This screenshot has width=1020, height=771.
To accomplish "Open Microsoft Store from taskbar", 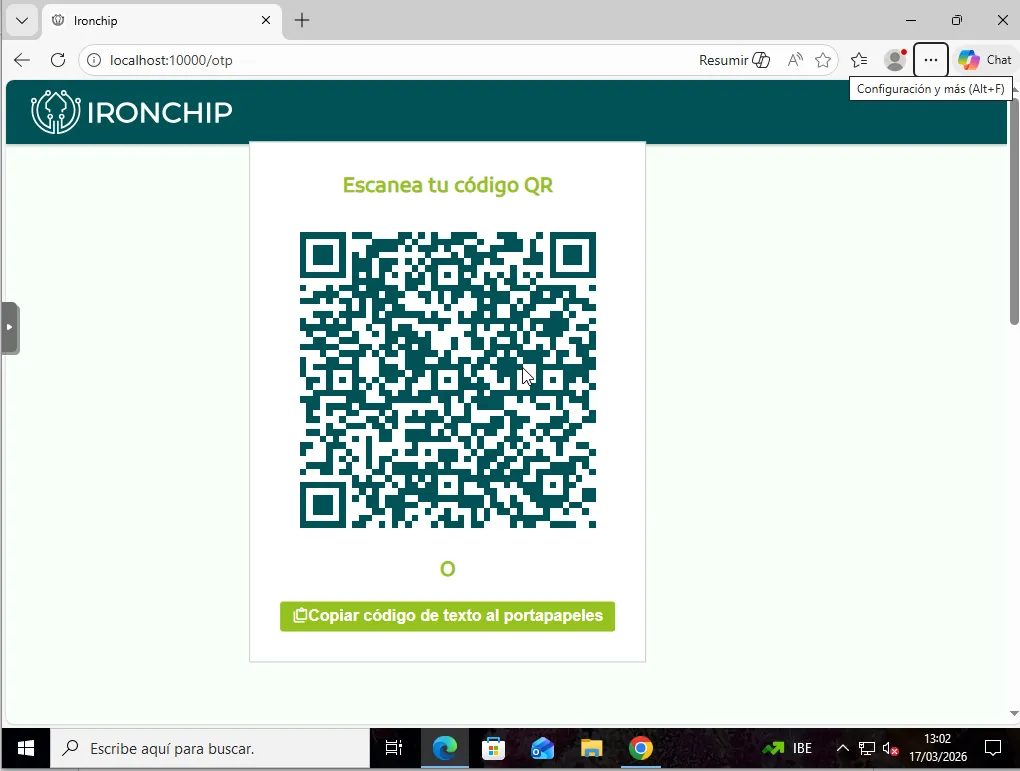I will coord(494,748).
